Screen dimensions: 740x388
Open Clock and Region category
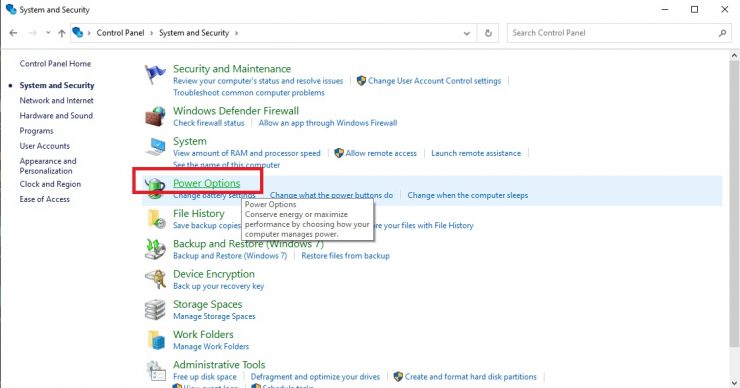point(50,184)
